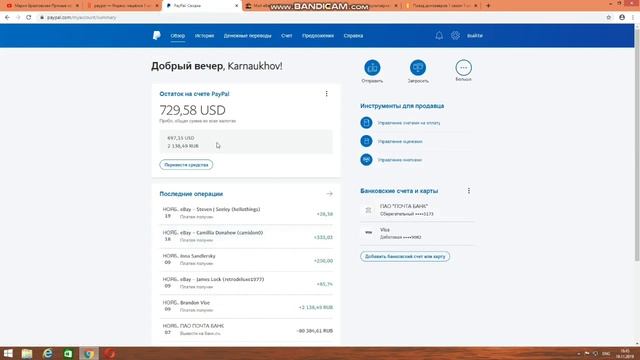Image resolution: width=640 pixels, height=360 pixels.
Task: Click the browser back arrow
Action: click(7, 18)
